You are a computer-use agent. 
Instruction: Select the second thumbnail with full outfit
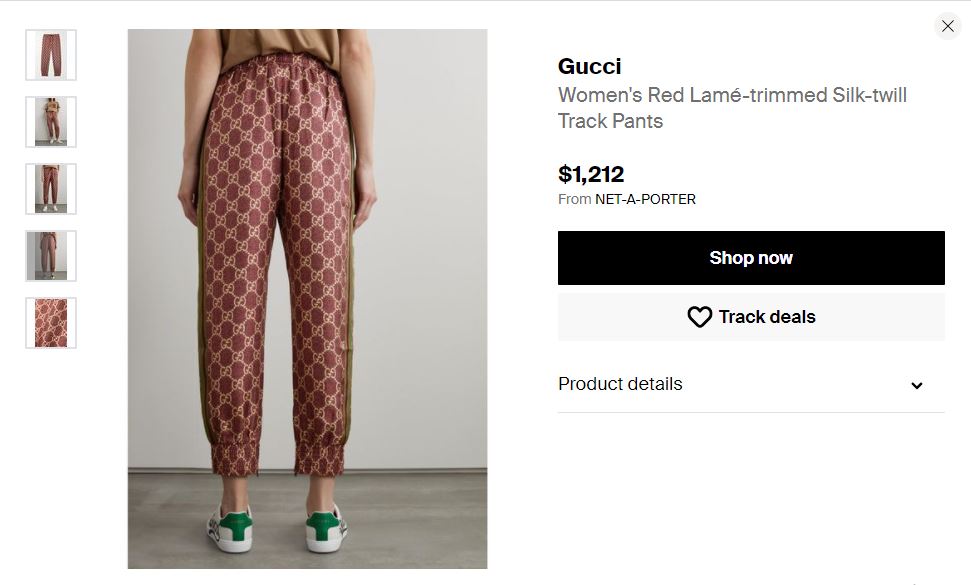(51, 122)
